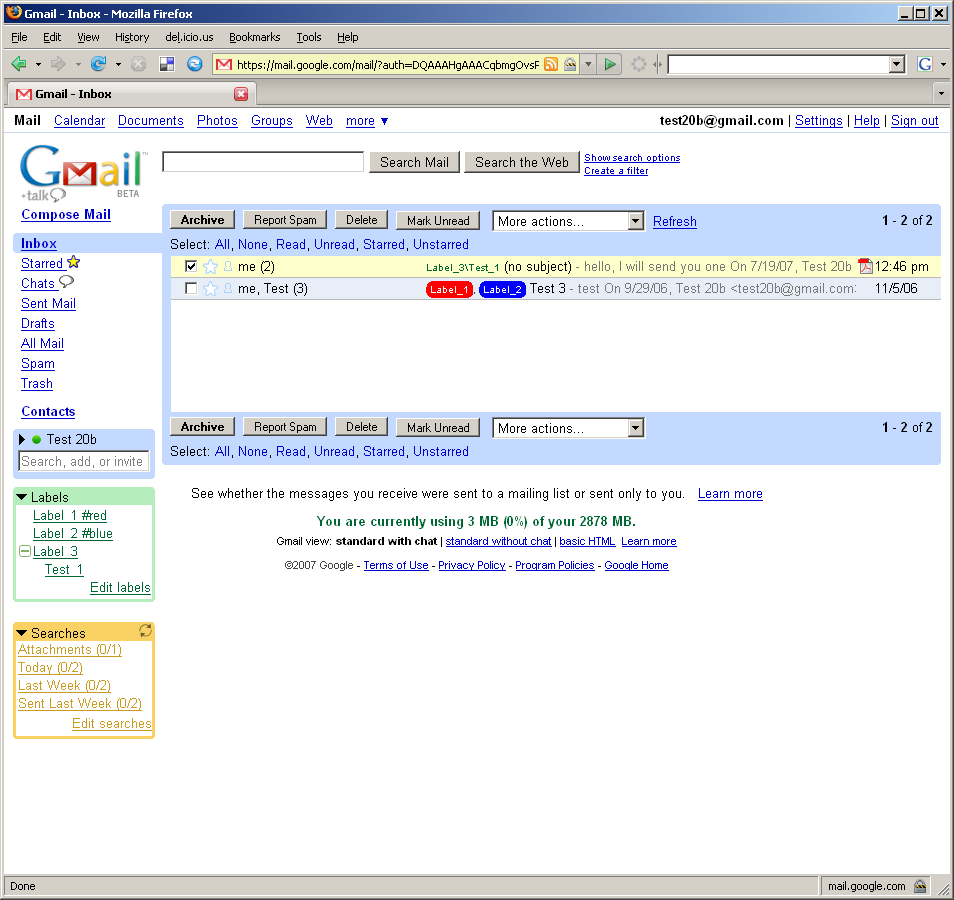The width and height of the screenshot is (954, 900).
Task: Open the Settings link
Action: click(x=818, y=120)
